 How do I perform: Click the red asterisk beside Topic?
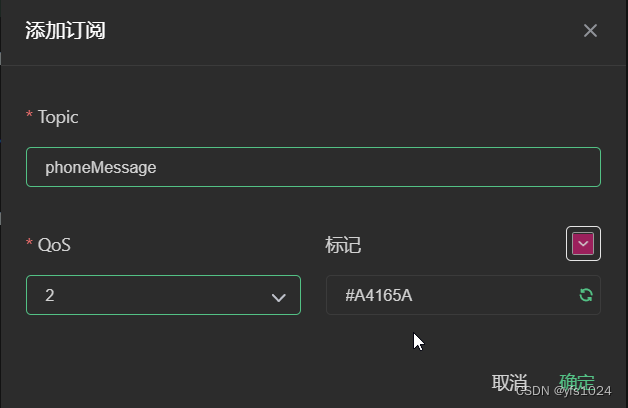click(x=29, y=115)
